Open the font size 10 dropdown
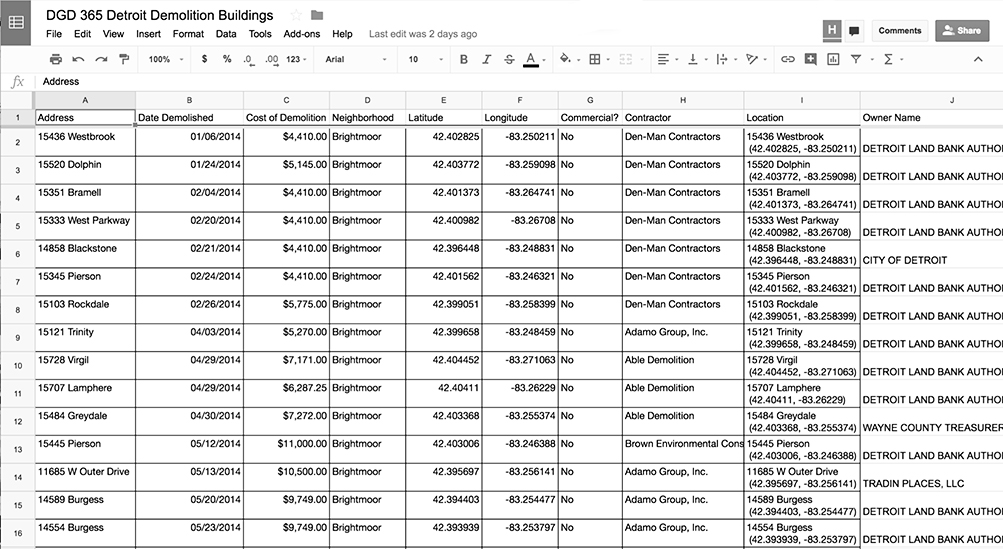Screen dimensions: 1003x549 pos(425,59)
